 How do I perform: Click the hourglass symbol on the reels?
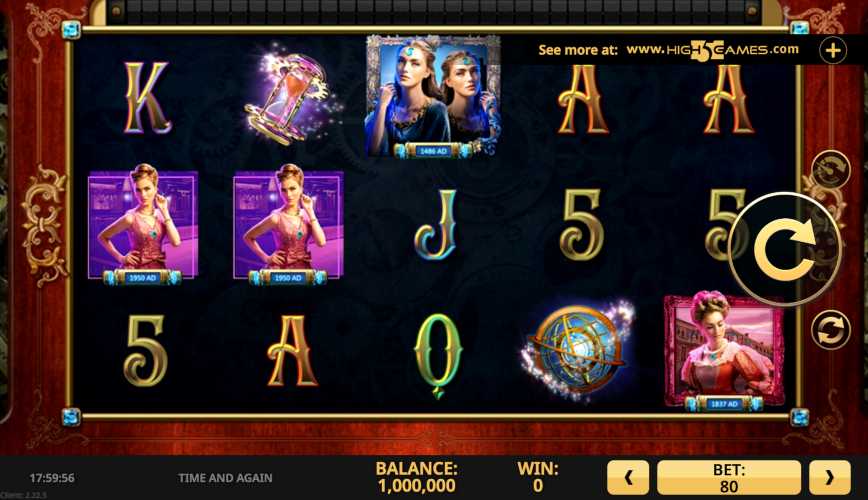[x=288, y=98]
